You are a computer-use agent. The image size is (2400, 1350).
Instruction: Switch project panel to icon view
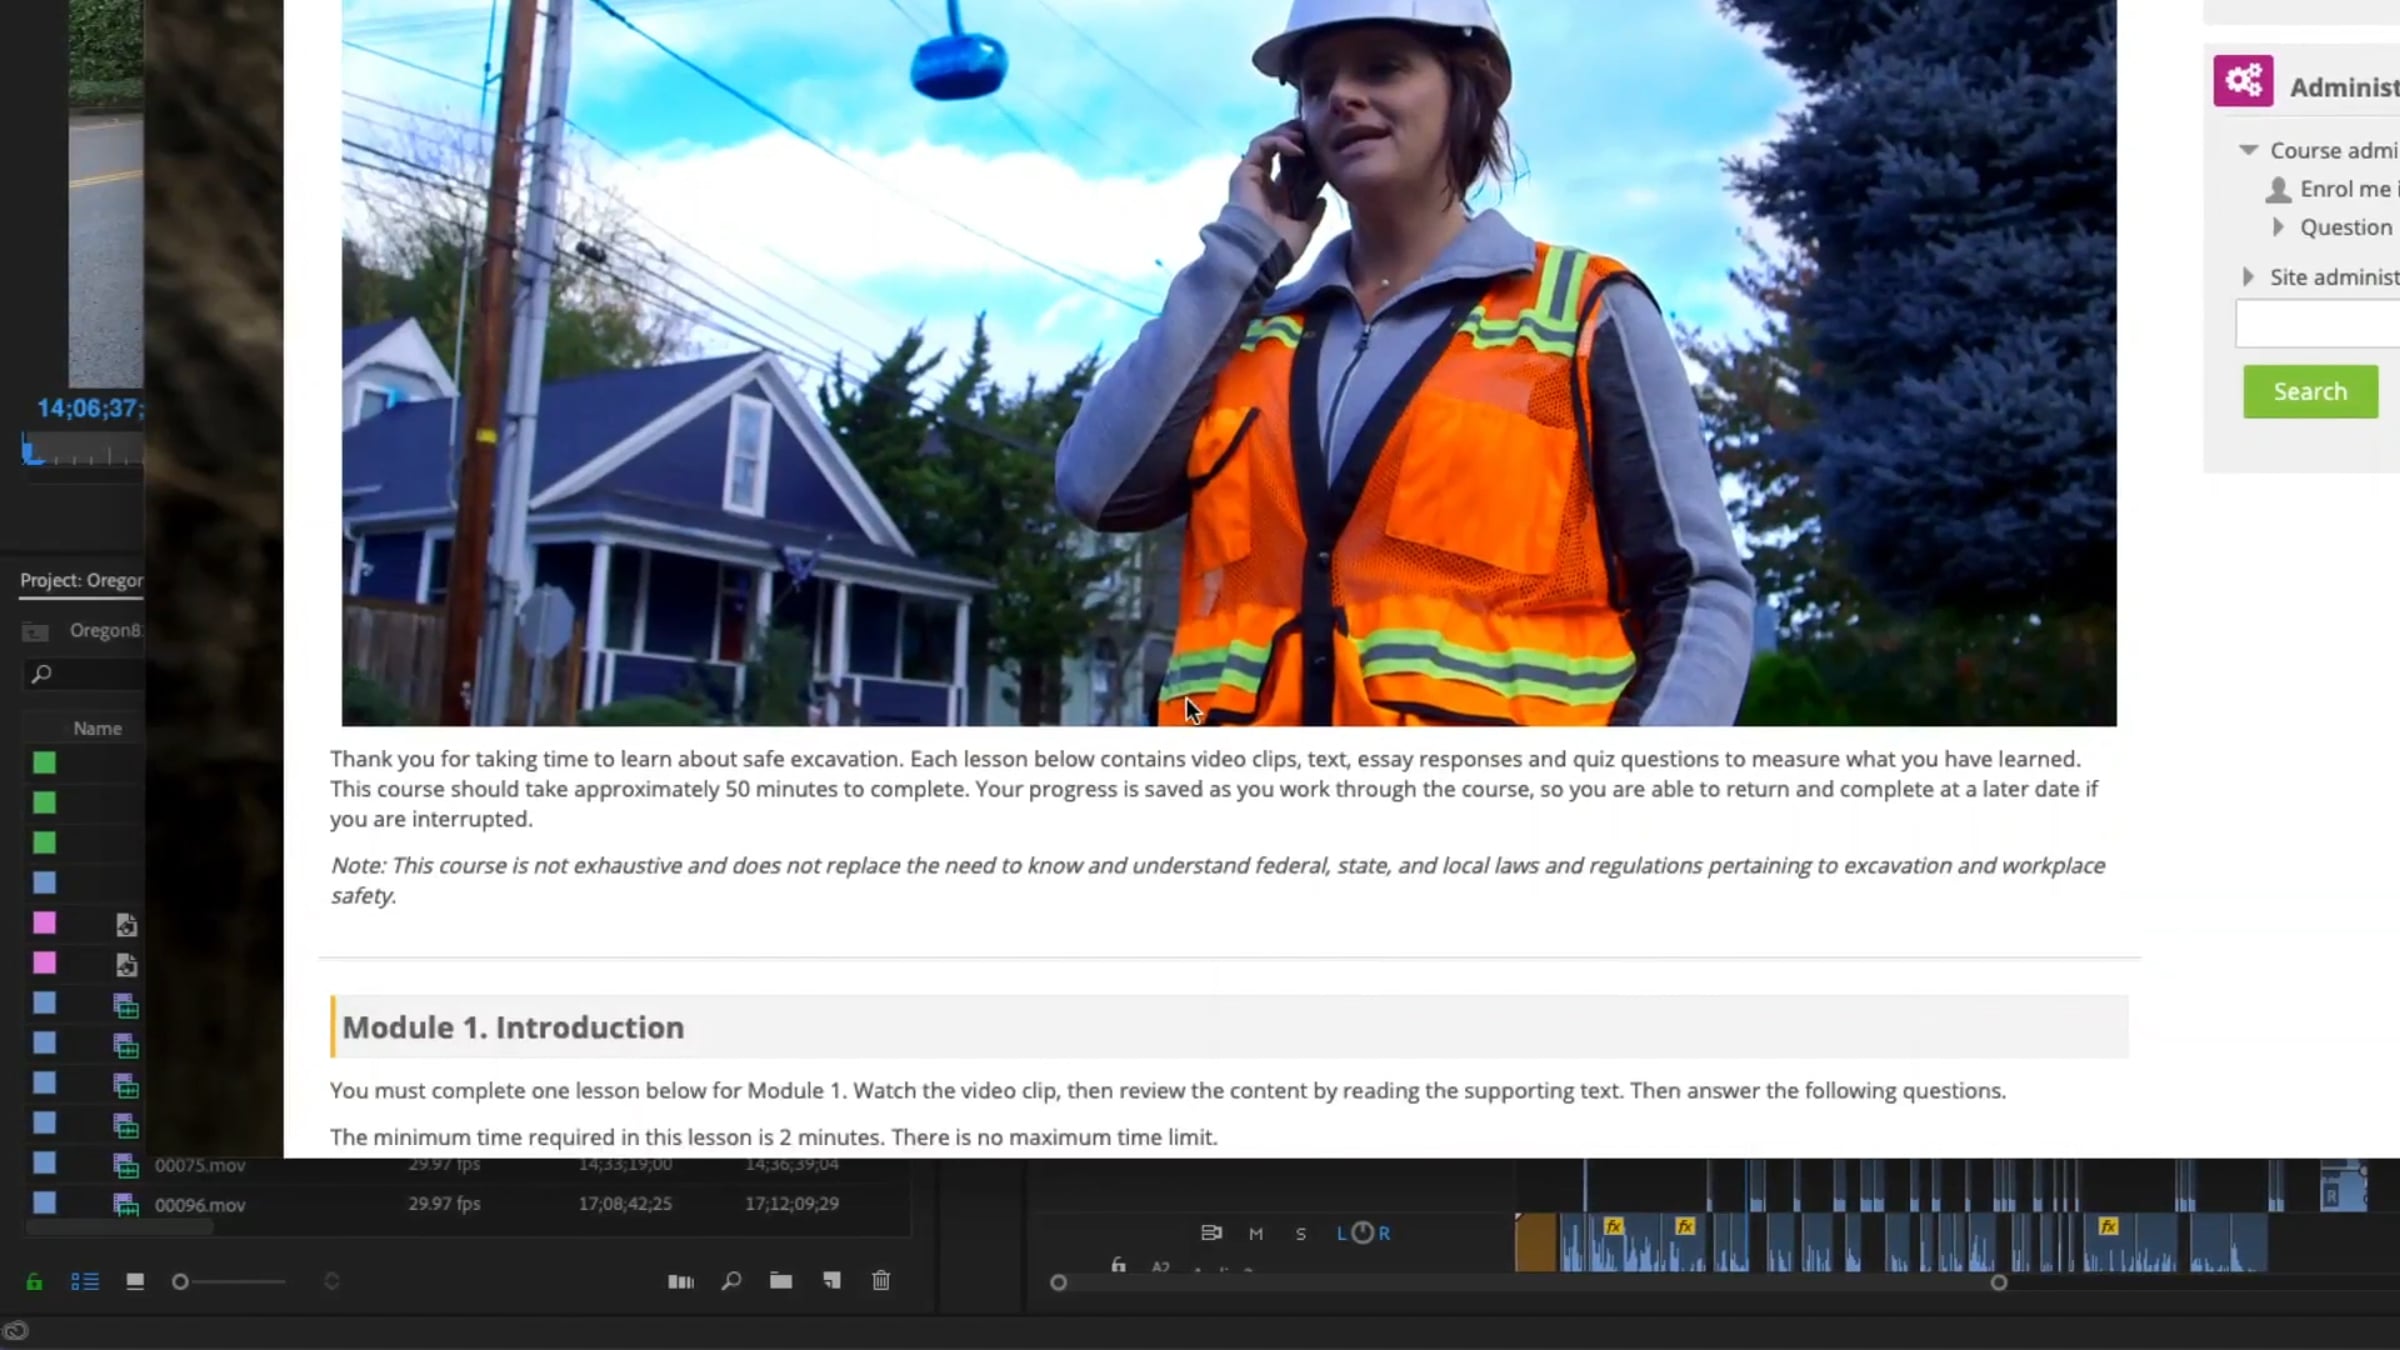coord(135,1281)
